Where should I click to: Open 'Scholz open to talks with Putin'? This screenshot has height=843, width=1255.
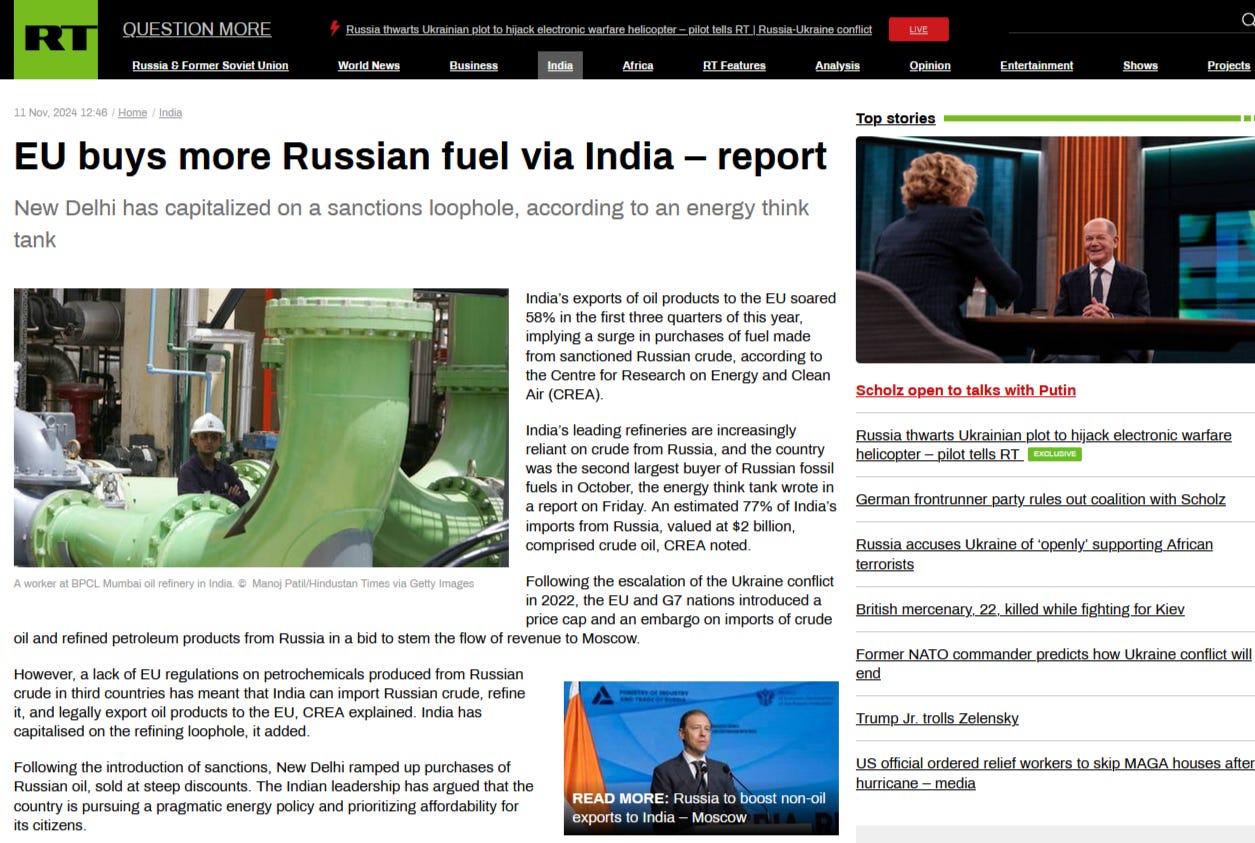pyautogui.click(x=966, y=391)
